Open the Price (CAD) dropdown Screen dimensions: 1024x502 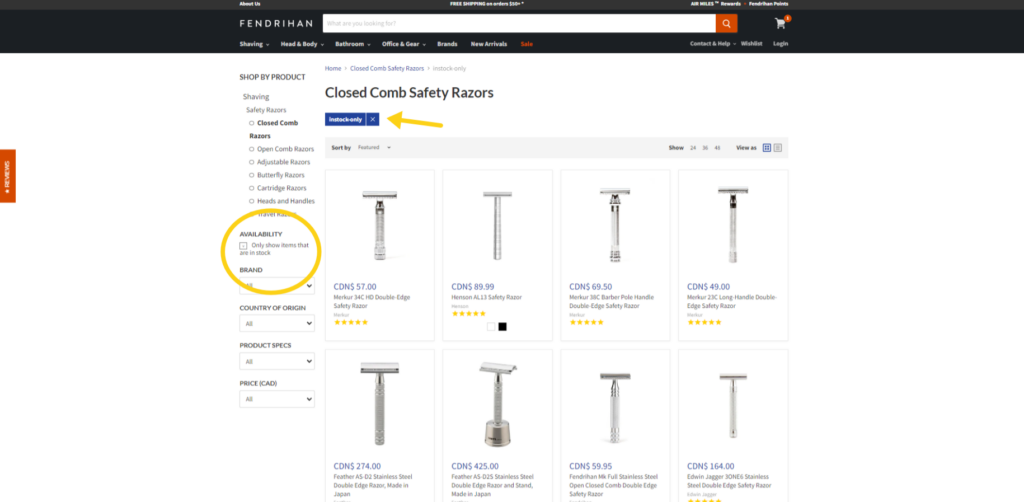point(277,399)
